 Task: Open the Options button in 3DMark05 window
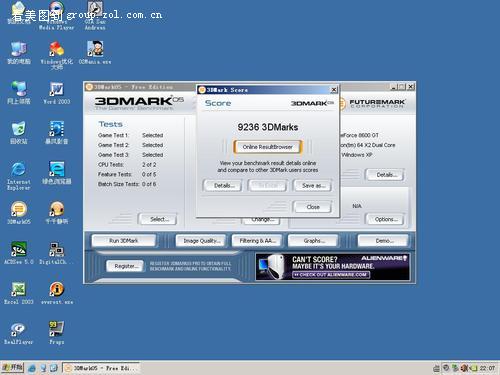click(385, 219)
